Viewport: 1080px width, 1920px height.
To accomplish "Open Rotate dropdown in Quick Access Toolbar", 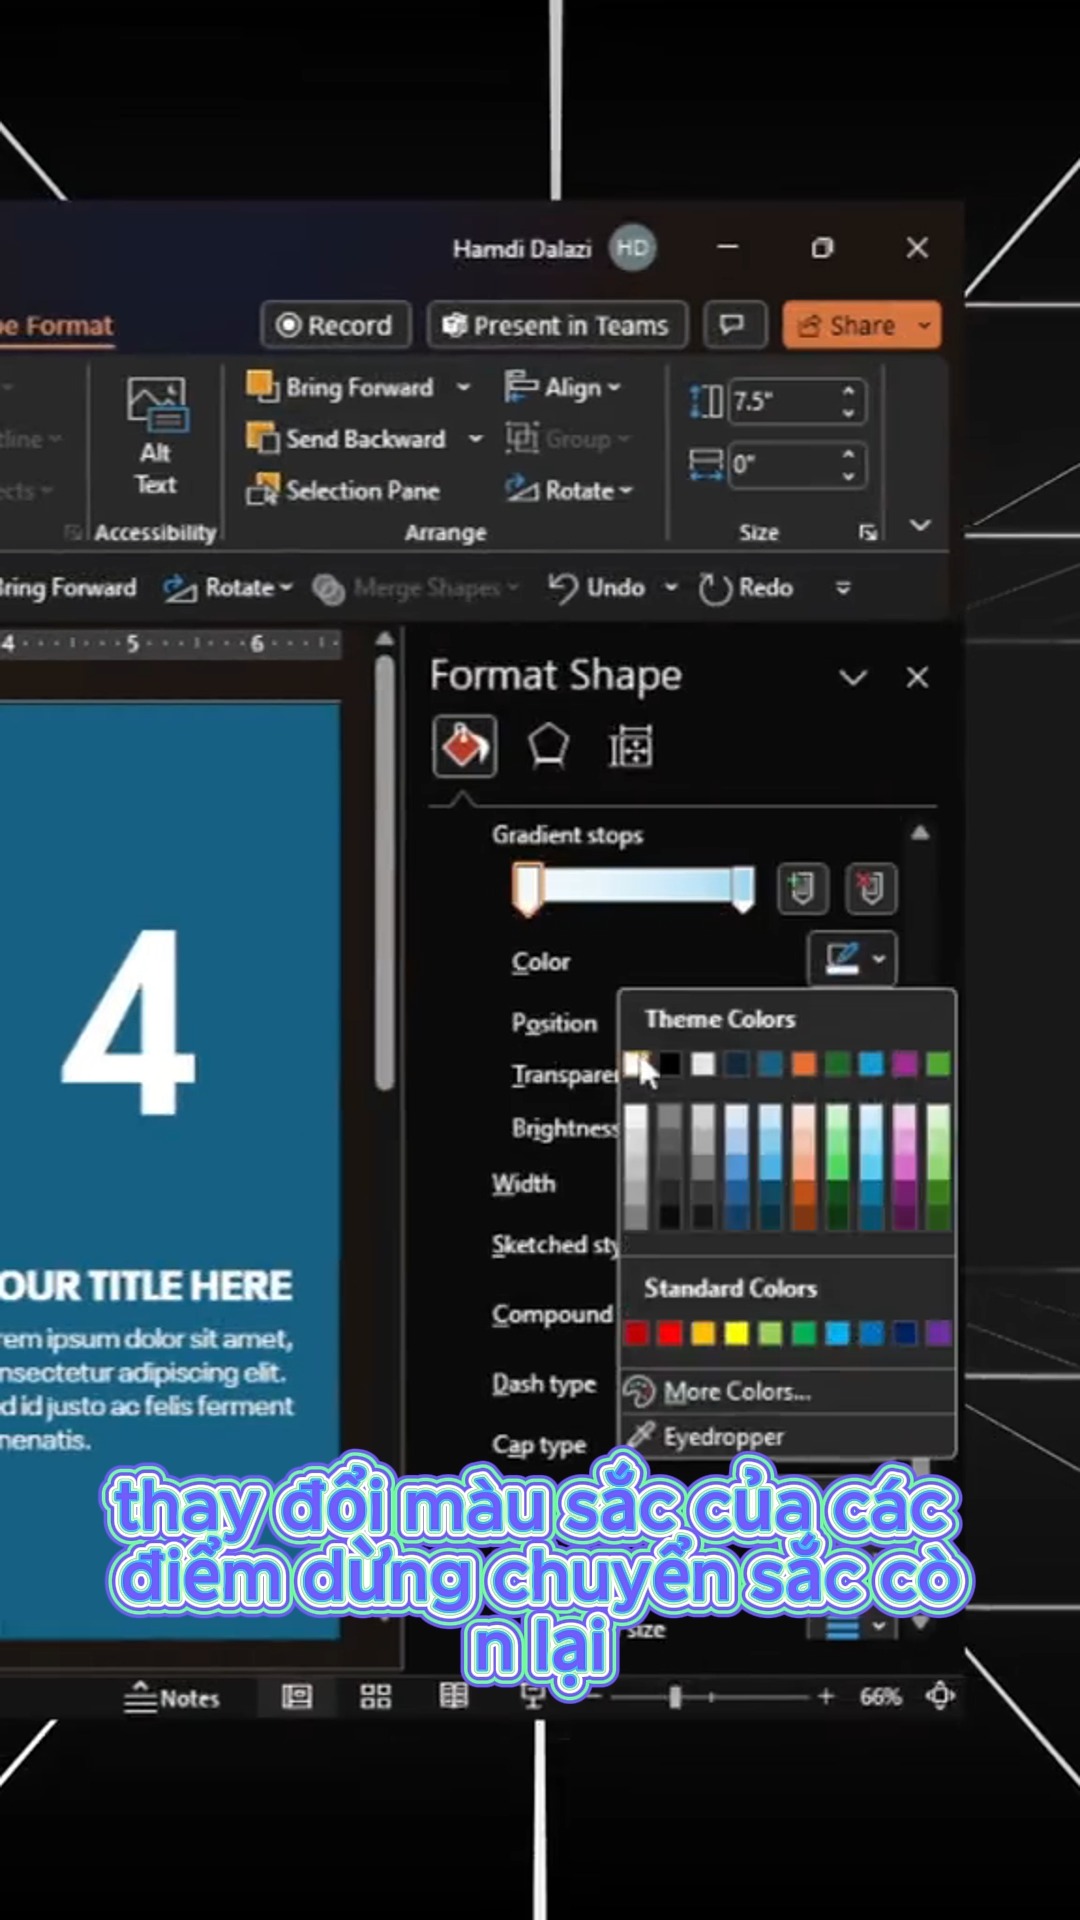I will click(228, 587).
